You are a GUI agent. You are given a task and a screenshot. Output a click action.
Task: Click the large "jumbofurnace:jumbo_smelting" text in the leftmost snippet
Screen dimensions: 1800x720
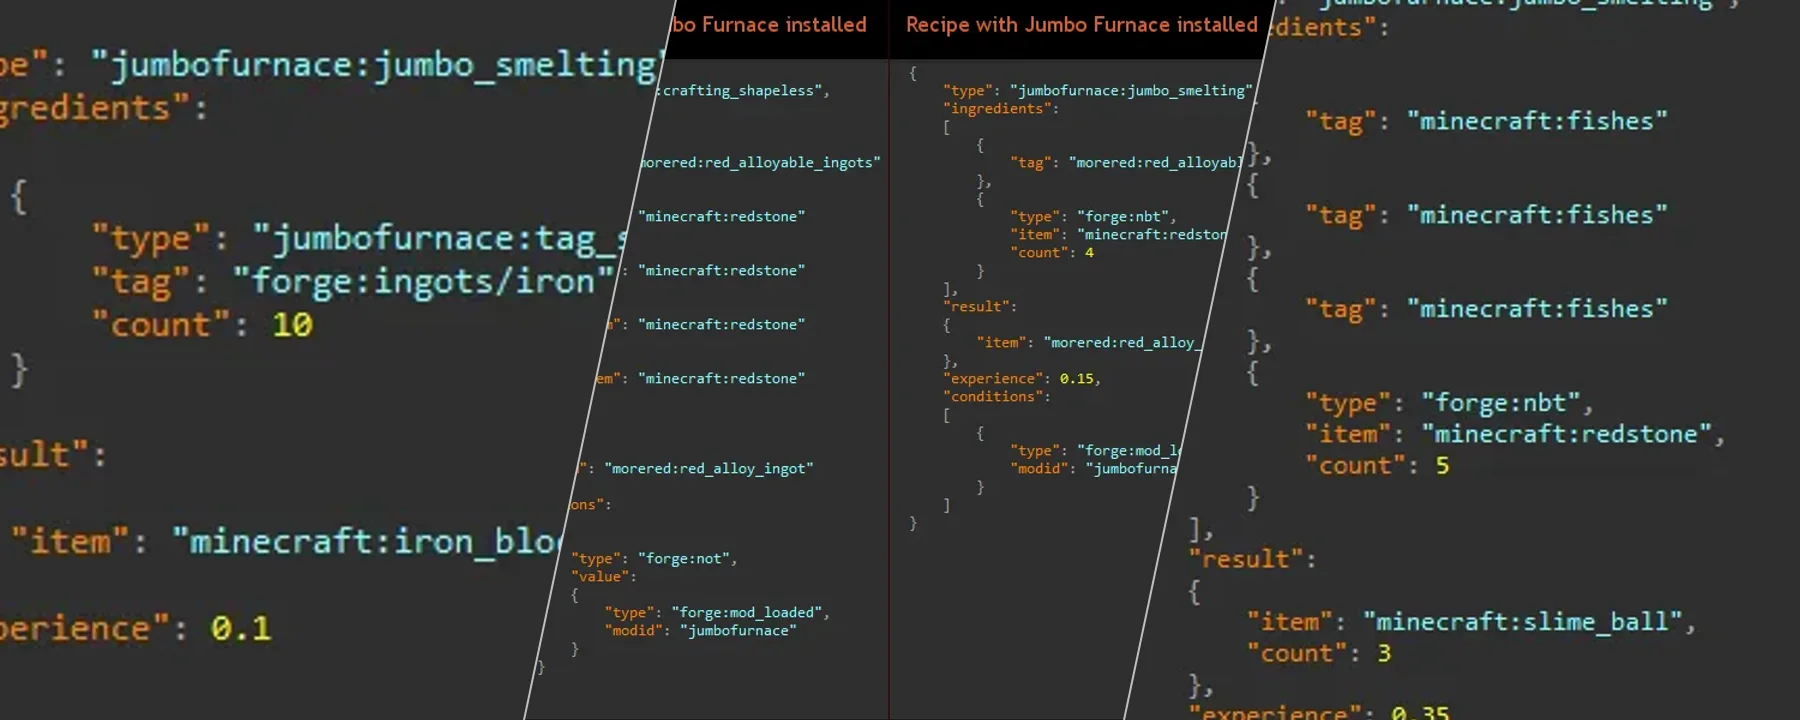tap(375, 65)
